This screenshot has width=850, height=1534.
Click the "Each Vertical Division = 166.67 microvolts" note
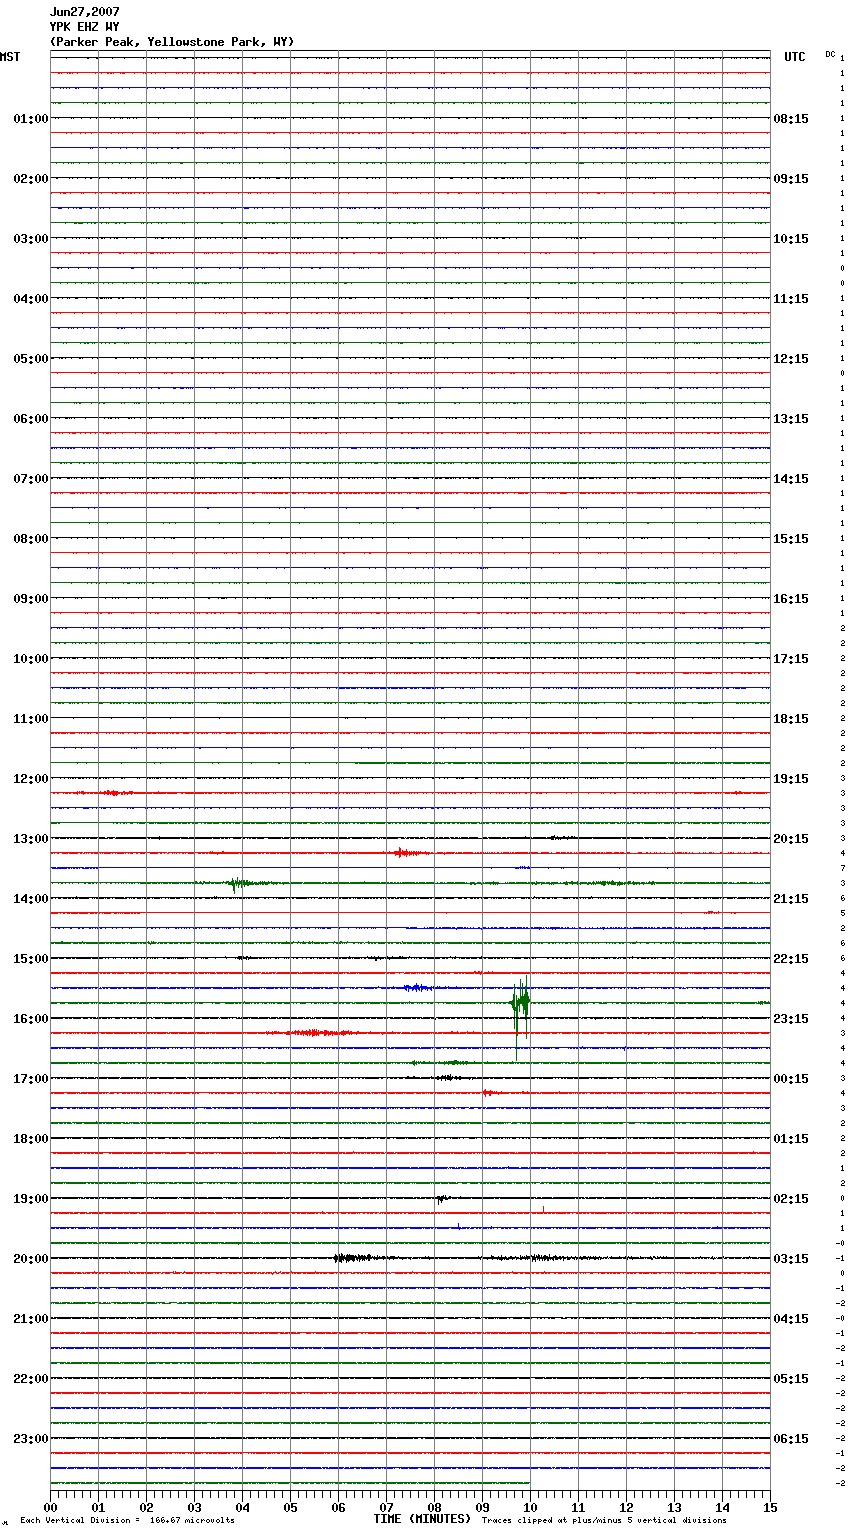127,1521
